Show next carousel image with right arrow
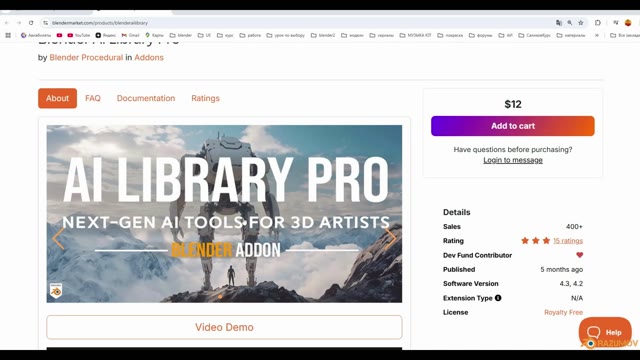Viewport: 640px width, 360px height. 390,237
